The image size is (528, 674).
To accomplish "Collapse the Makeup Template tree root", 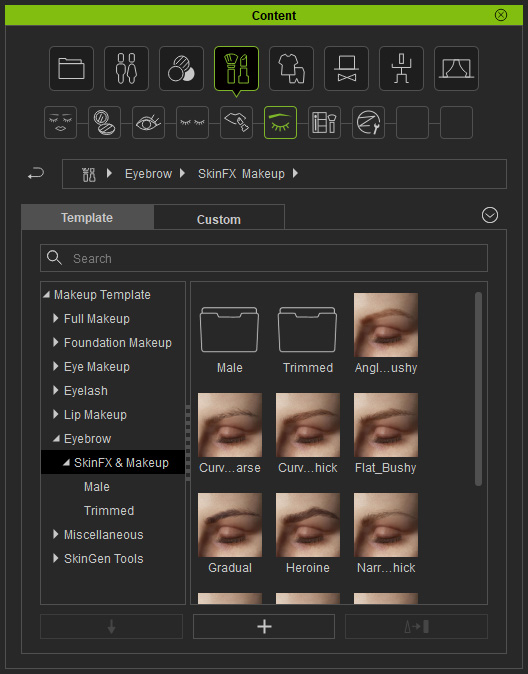I will coord(46,295).
